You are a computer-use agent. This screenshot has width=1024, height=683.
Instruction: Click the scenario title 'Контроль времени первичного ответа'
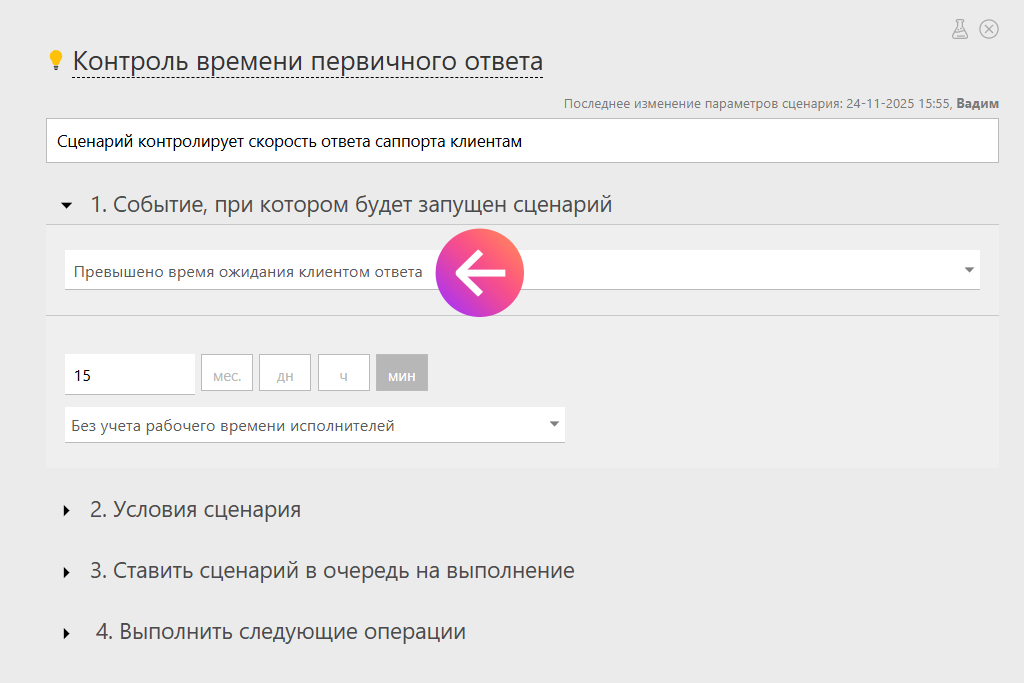point(307,61)
